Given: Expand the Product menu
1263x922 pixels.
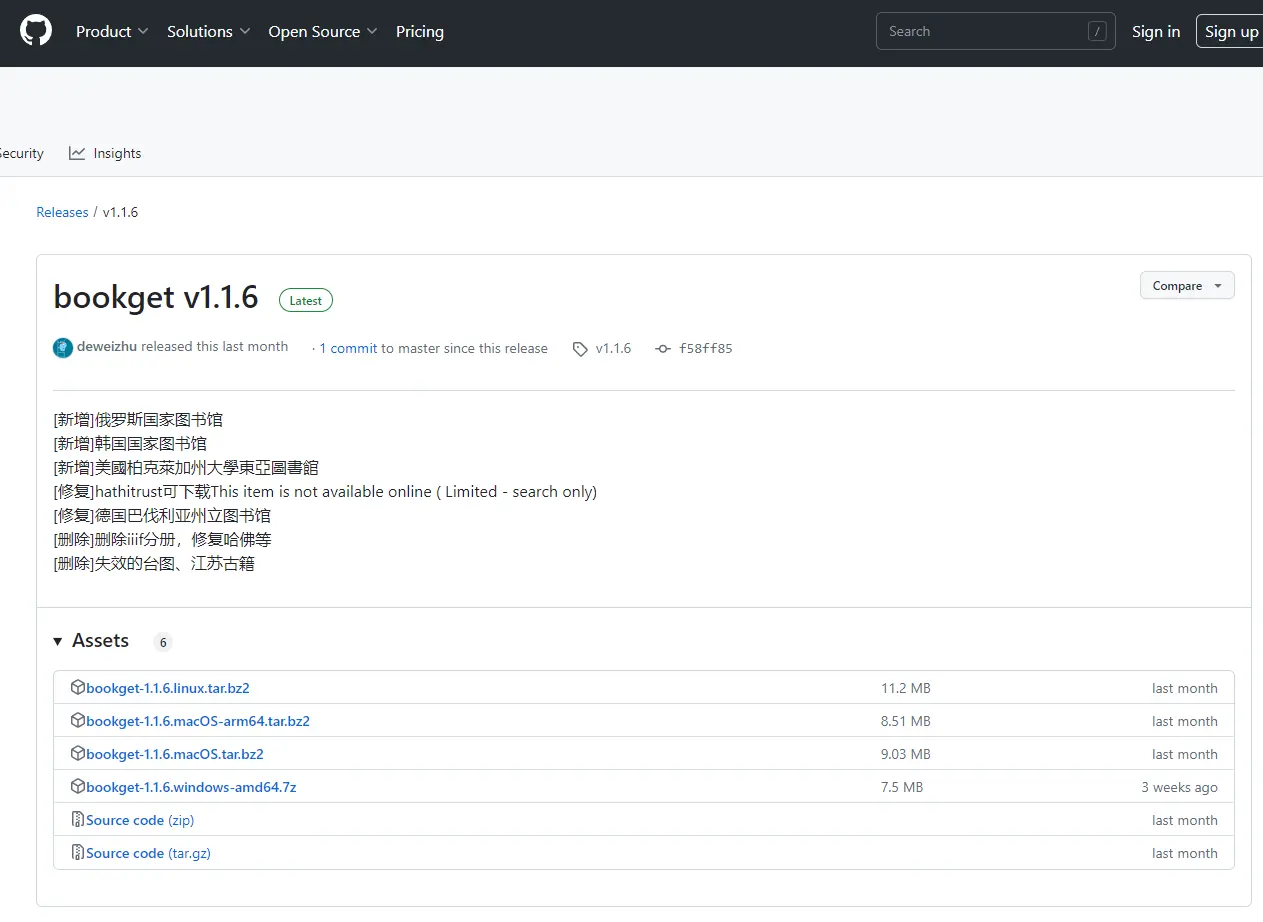Looking at the screenshot, I should (112, 31).
